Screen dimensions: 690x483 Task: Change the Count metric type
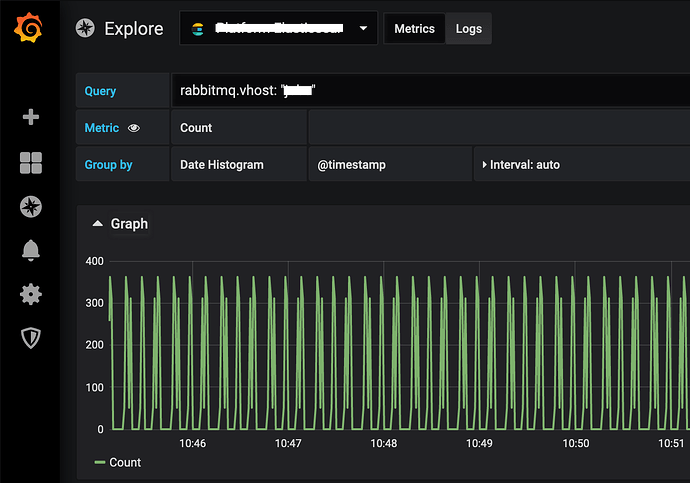196,128
